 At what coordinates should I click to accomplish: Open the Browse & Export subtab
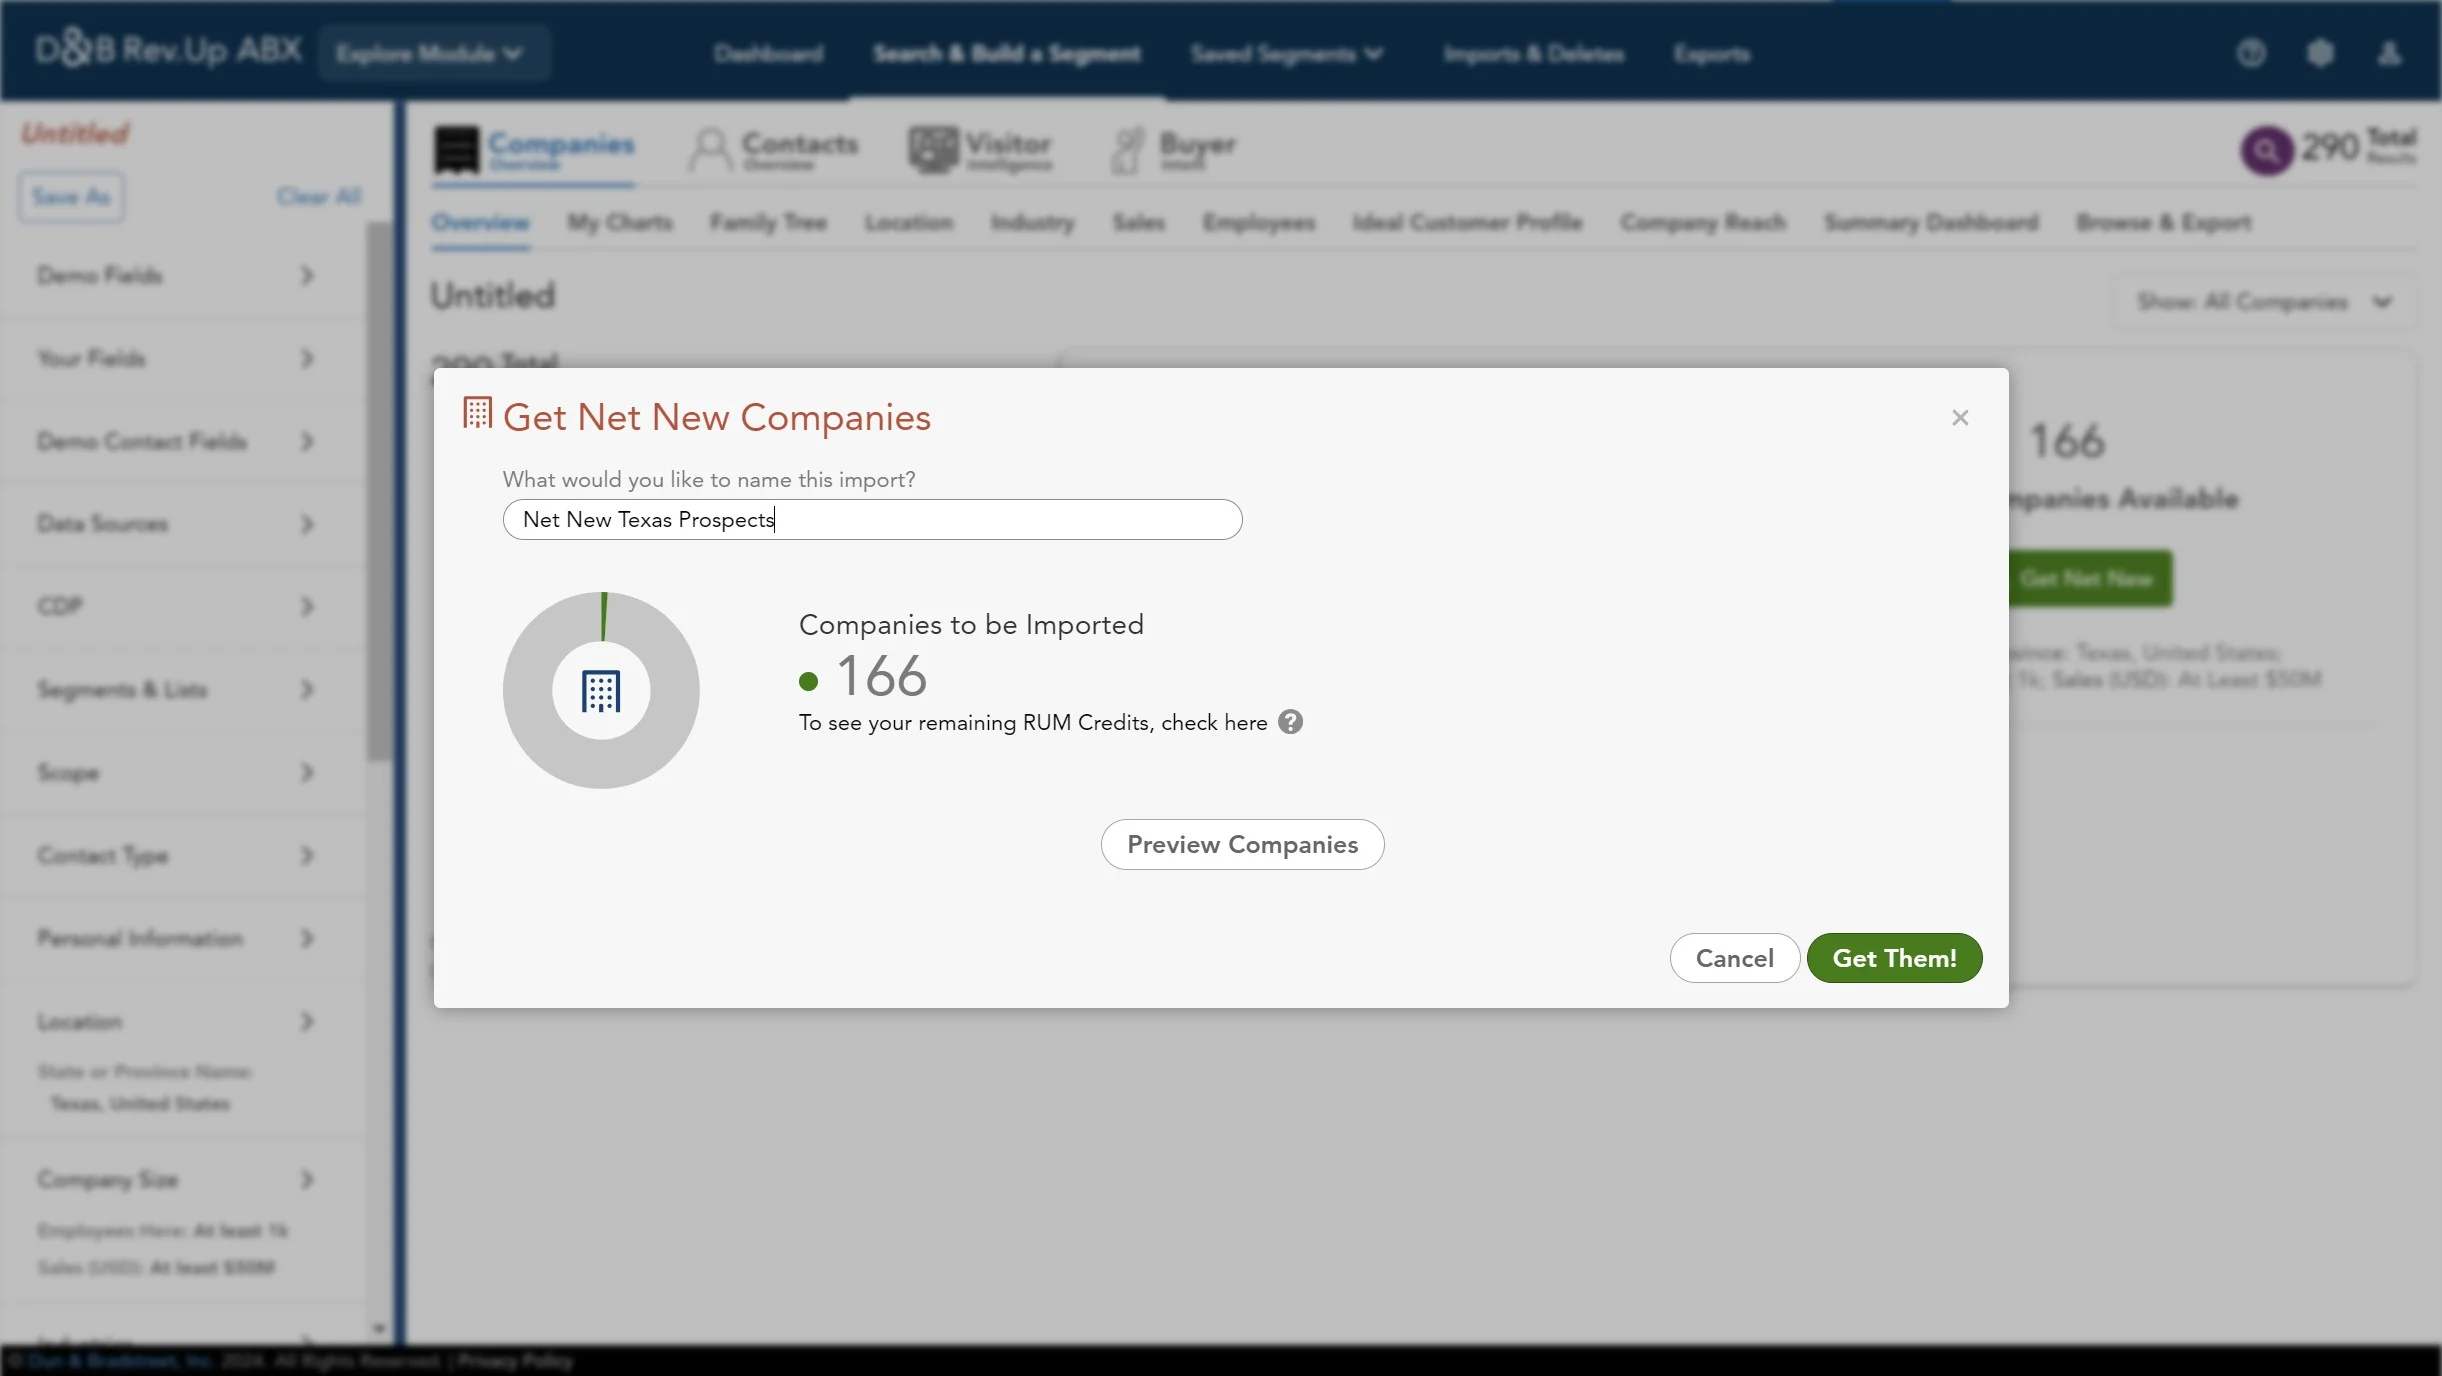pyautogui.click(x=2163, y=222)
